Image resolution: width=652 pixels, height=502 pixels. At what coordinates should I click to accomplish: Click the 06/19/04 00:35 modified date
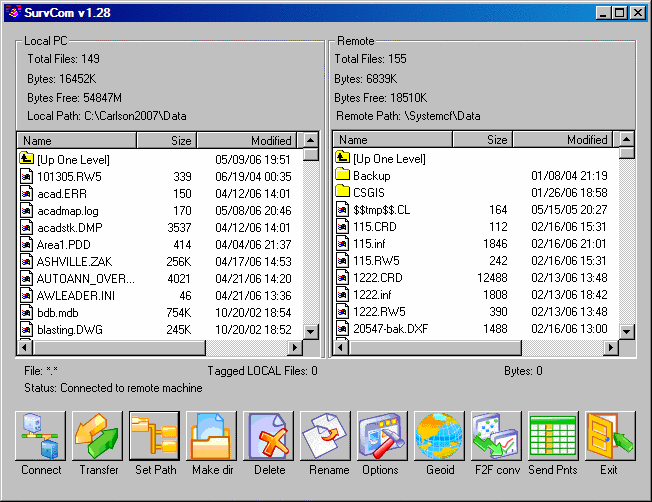[x=253, y=176]
